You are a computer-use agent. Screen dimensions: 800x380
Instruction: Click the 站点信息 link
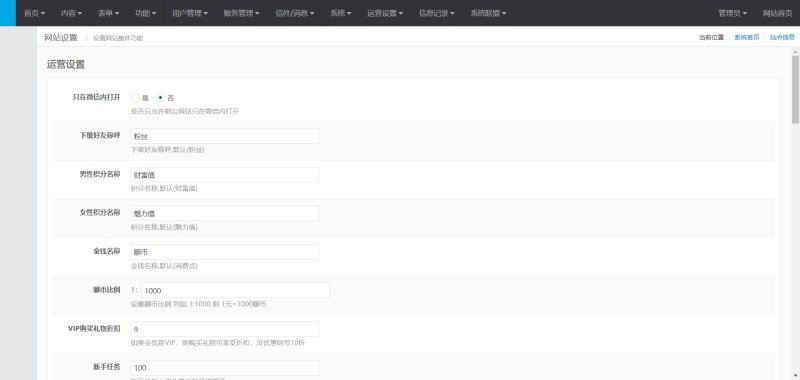(x=782, y=37)
